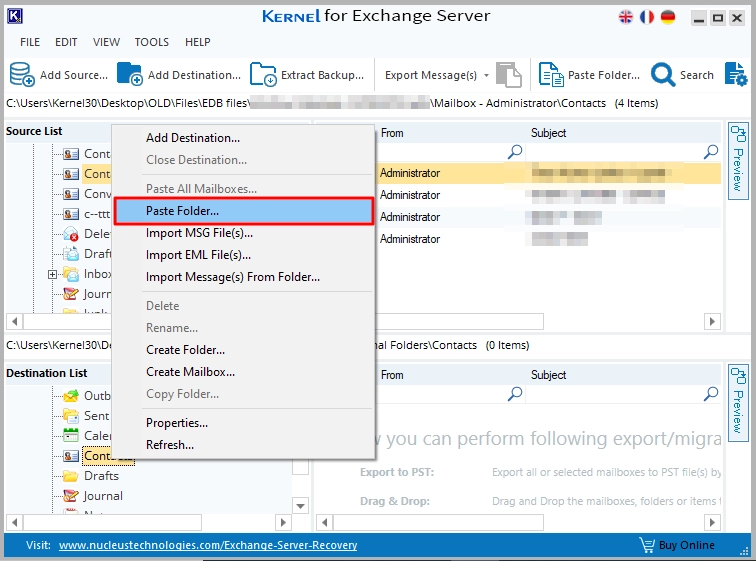Click the Add Destination folder icon
This screenshot has height=561, width=756.
pyautogui.click(x=129, y=74)
